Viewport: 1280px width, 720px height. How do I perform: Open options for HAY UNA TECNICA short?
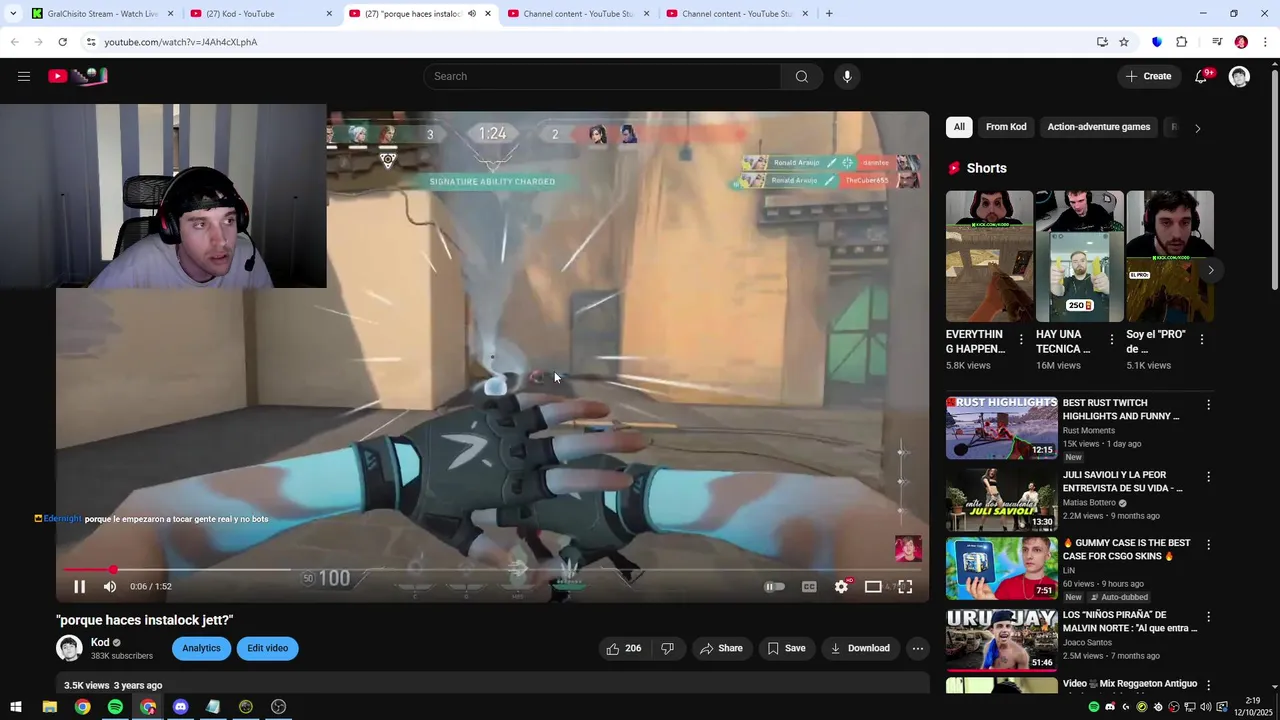[x=1111, y=340]
